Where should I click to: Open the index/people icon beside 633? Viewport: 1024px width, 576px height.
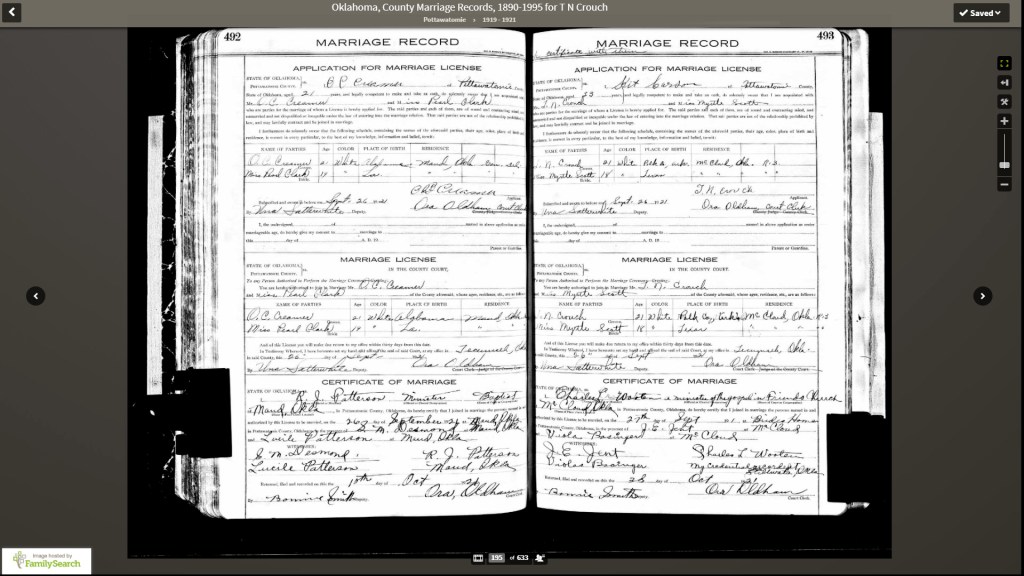coord(540,558)
